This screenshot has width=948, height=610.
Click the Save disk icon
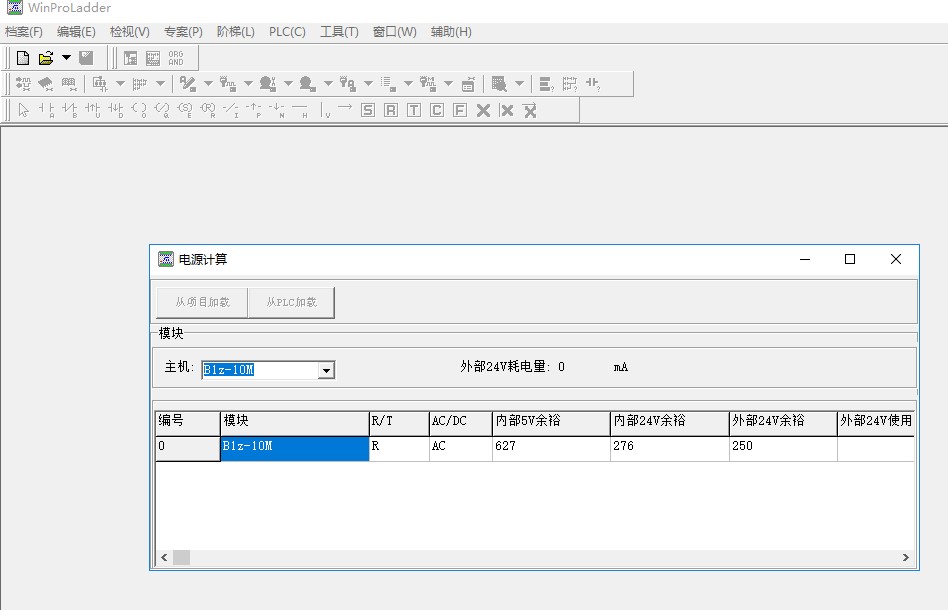pos(87,58)
